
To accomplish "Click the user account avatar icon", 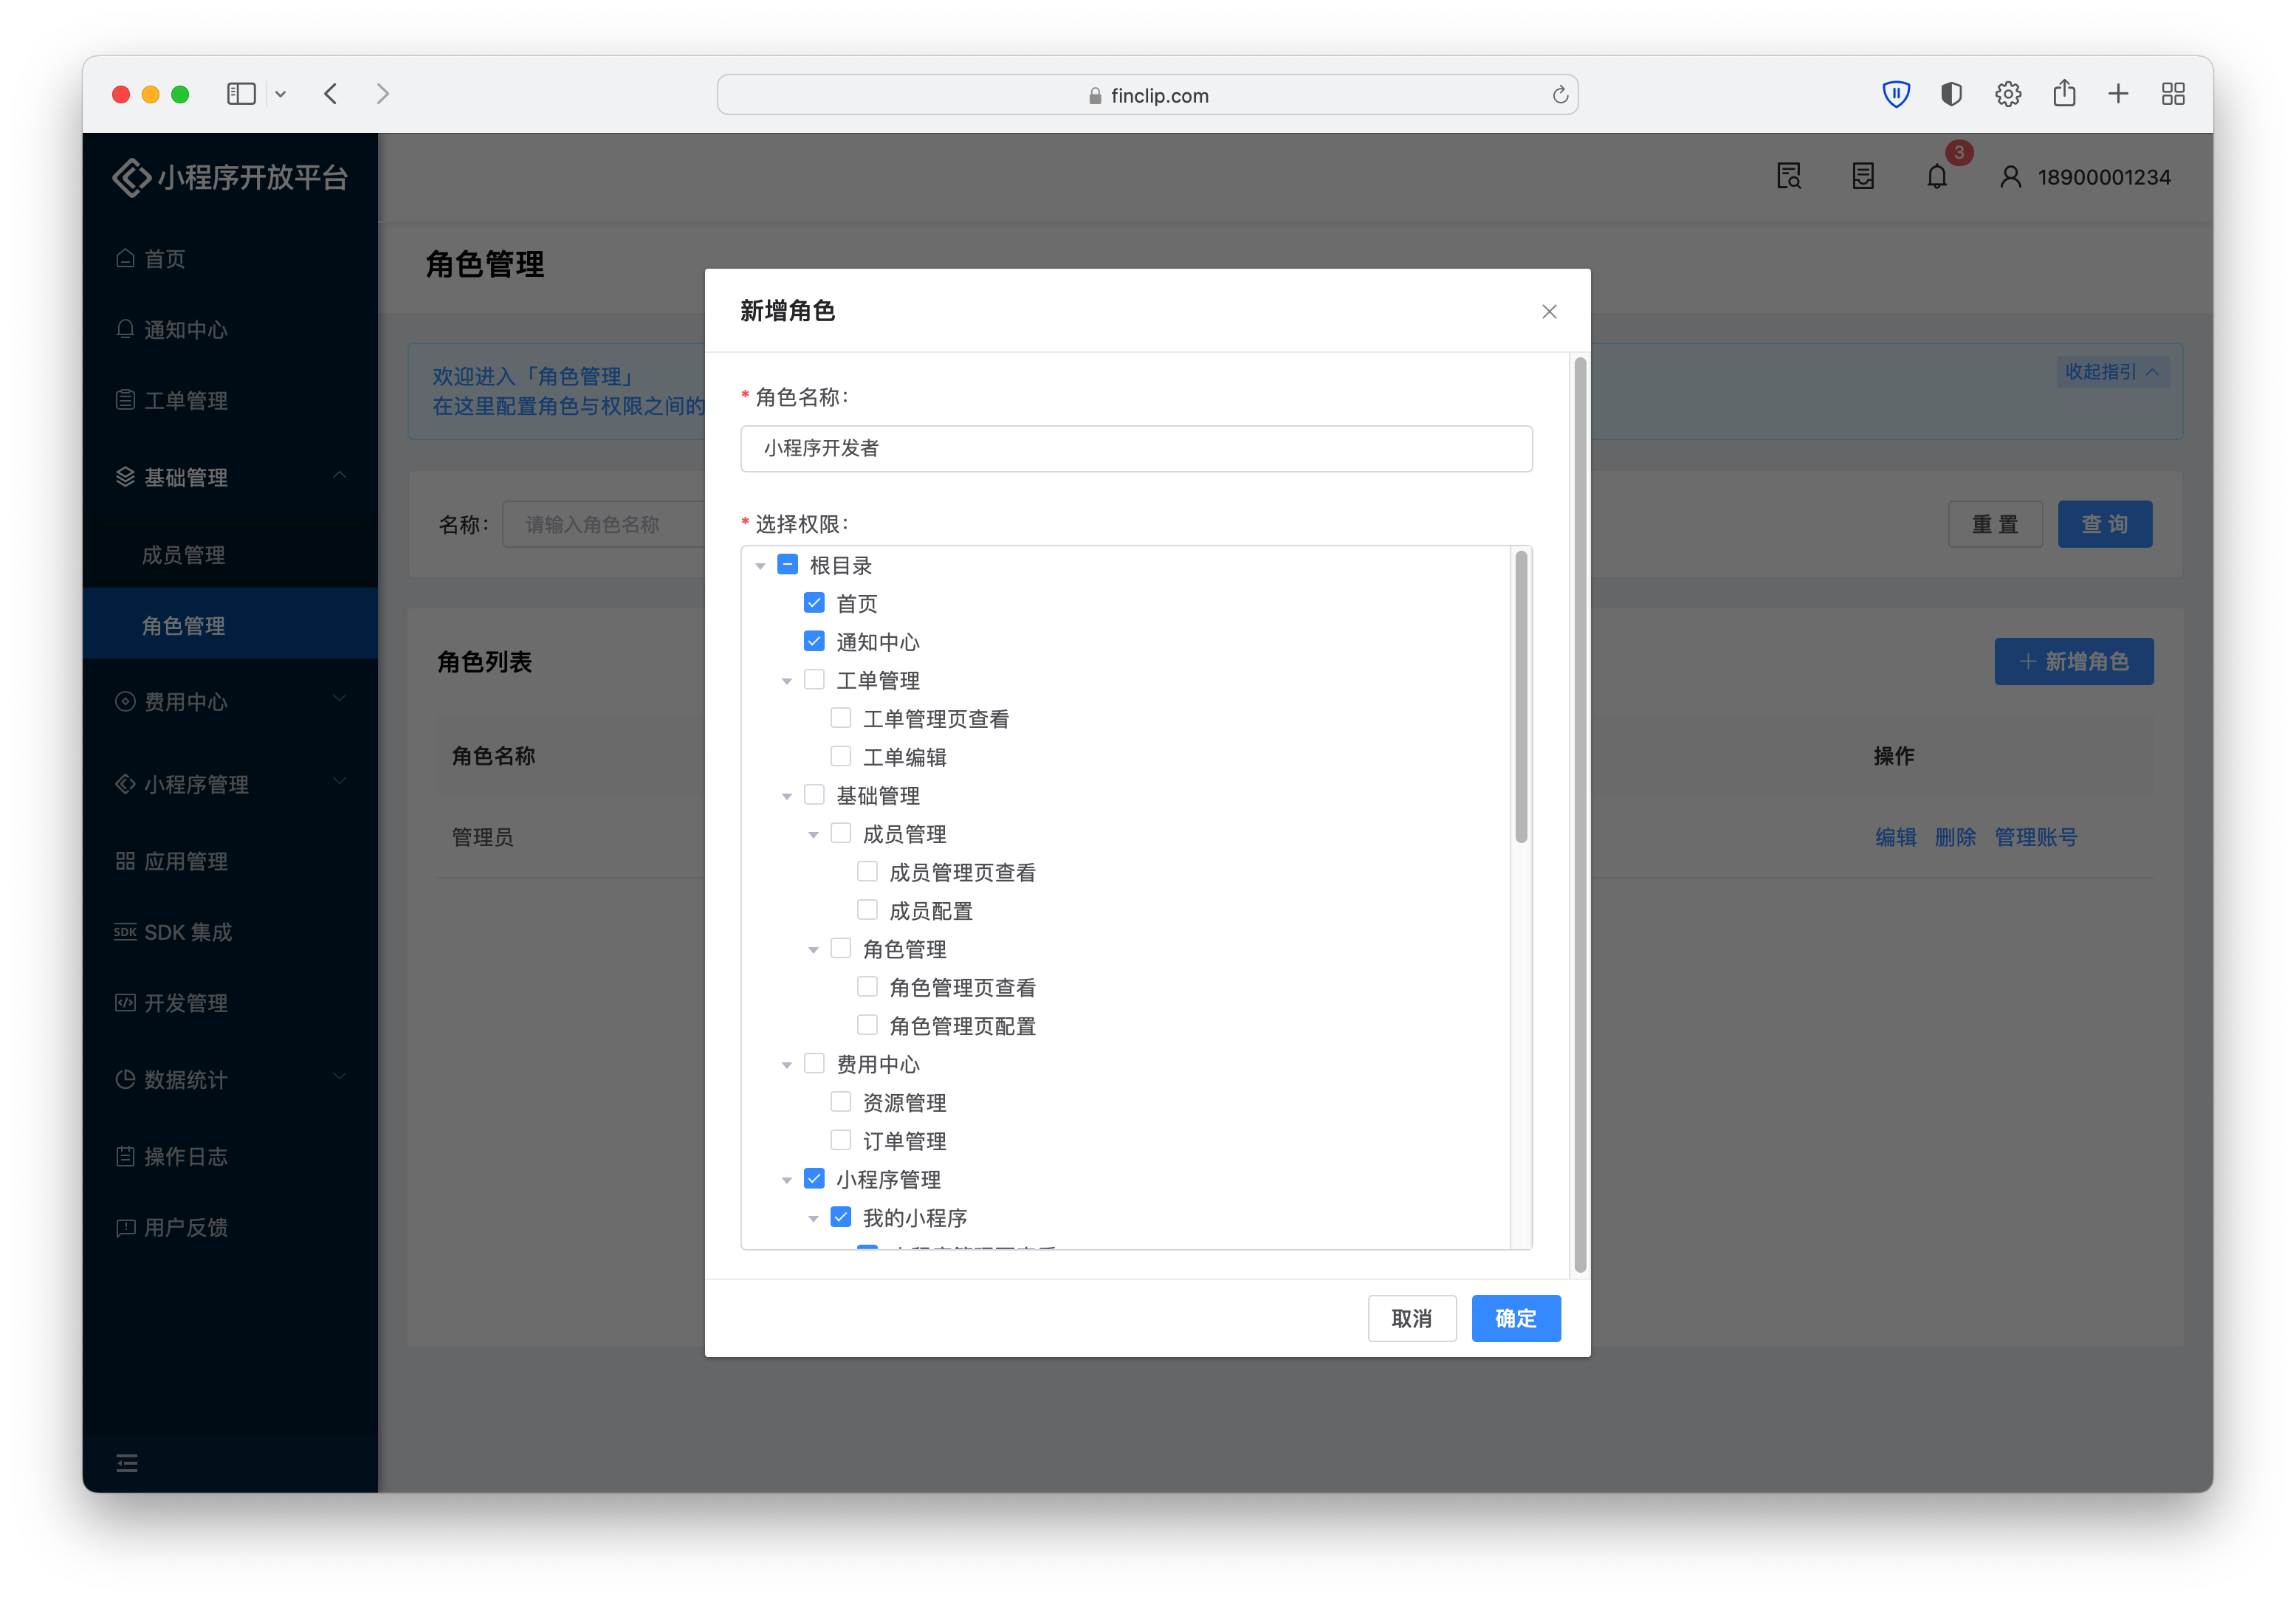I will (x=2010, y=177).
